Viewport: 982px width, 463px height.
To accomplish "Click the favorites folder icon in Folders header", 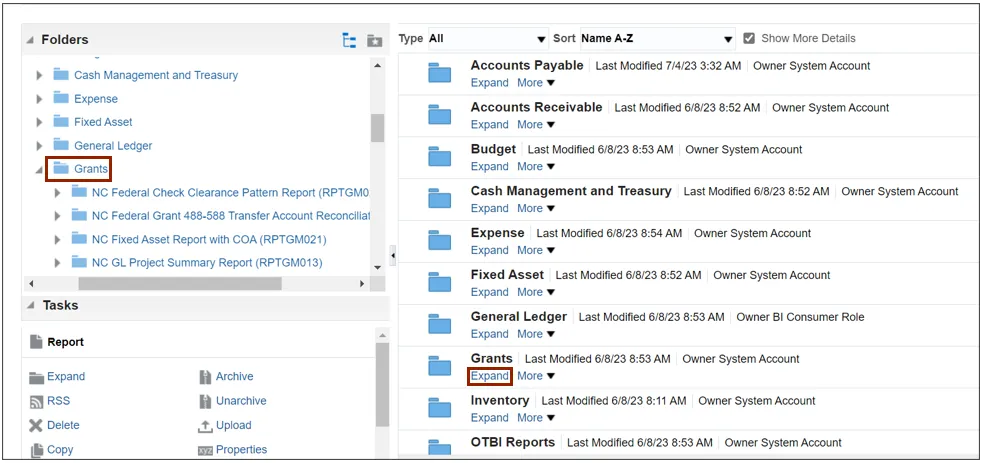I will 374,40.
